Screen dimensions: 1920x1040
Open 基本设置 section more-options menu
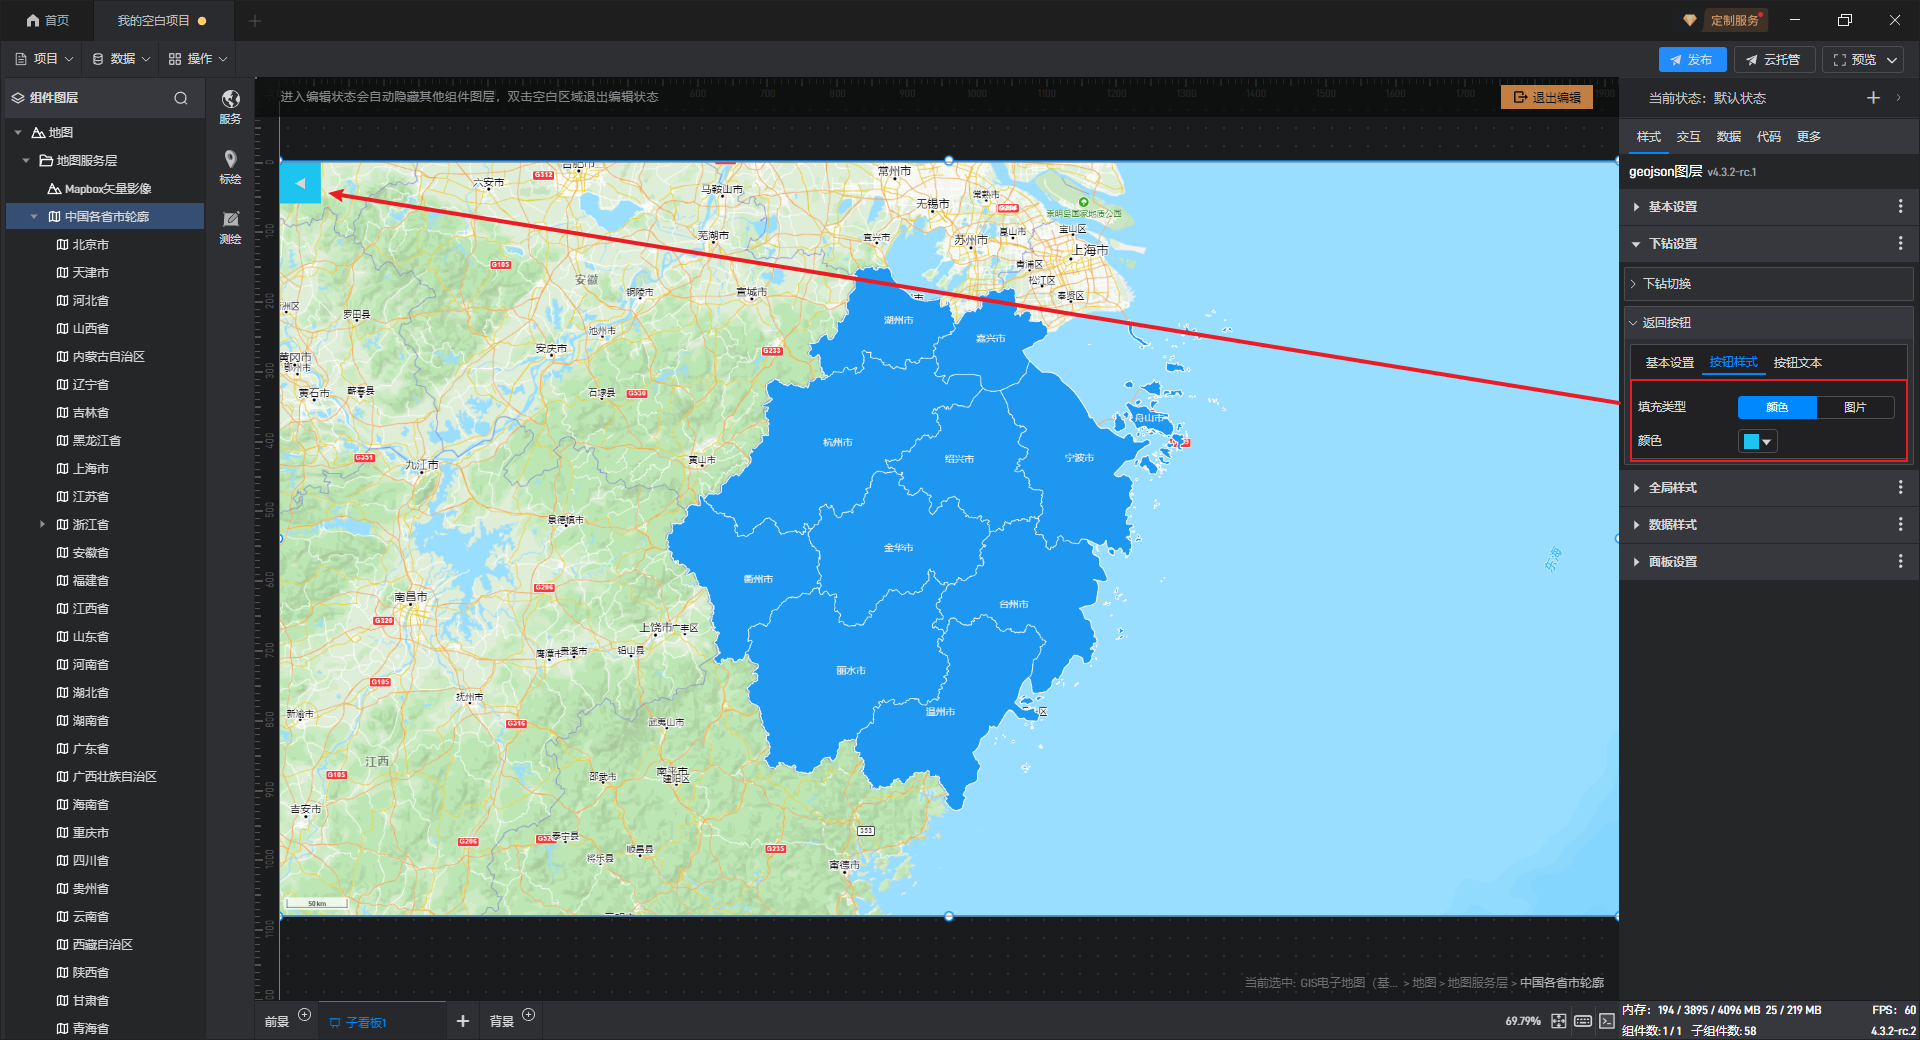pyautogui.click(x=1900, y=207)
